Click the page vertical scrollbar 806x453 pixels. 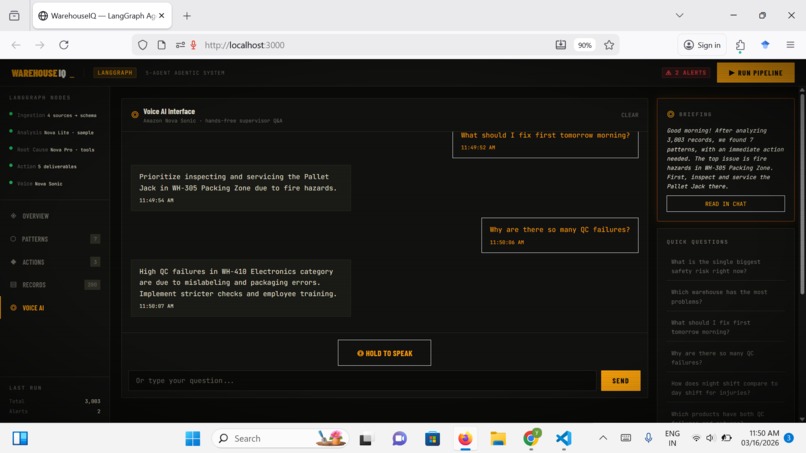coord(802,193)
